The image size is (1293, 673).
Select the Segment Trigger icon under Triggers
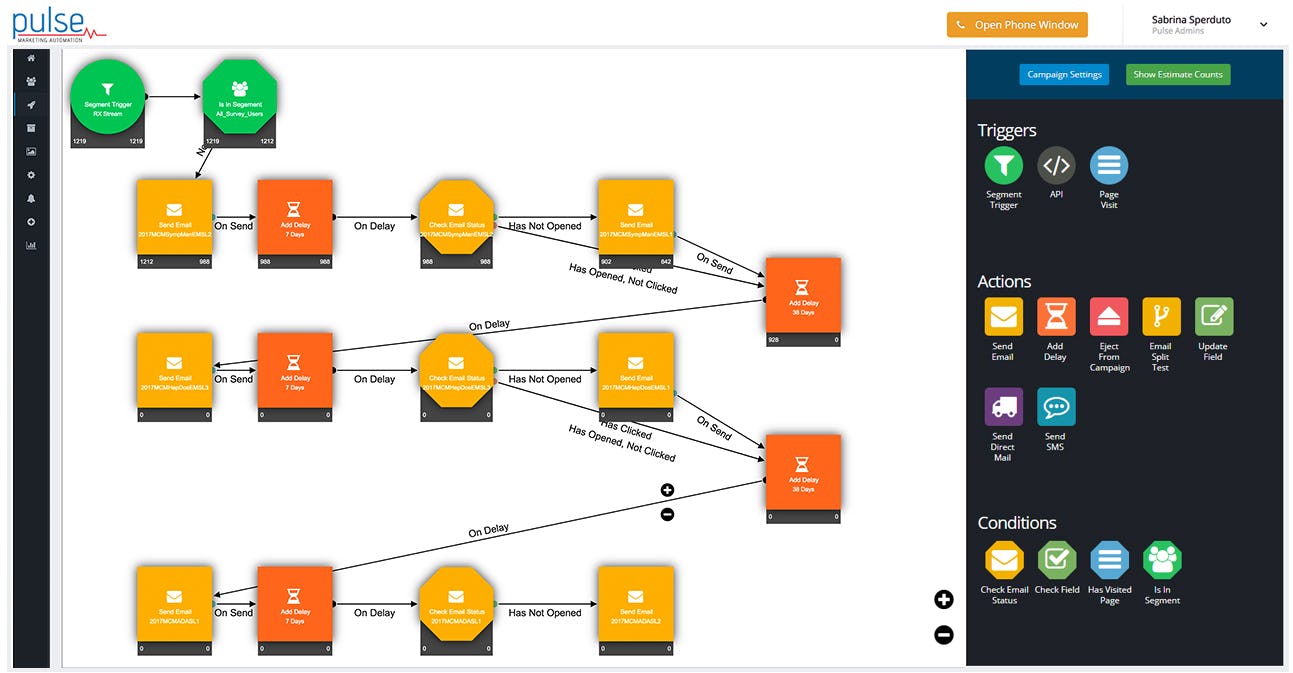(1003, 166)
